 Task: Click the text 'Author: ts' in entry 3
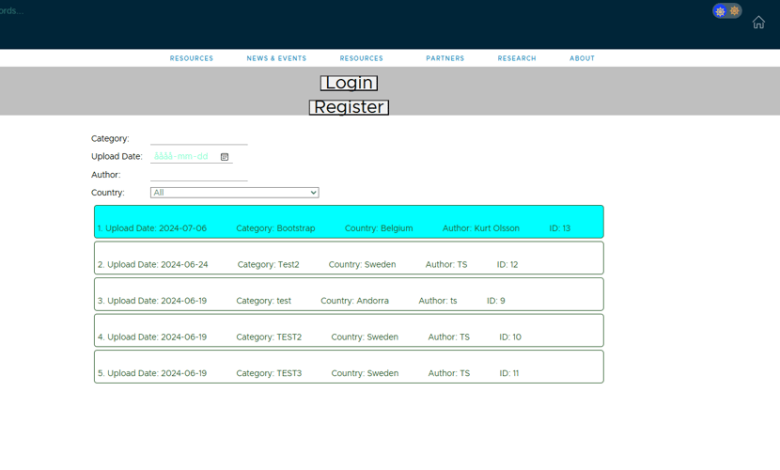438,301
